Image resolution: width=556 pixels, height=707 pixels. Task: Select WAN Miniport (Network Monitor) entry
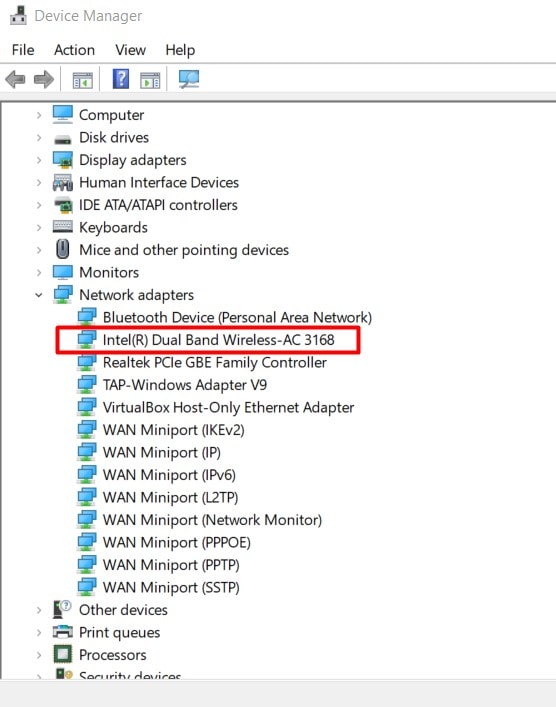(212, 520)
